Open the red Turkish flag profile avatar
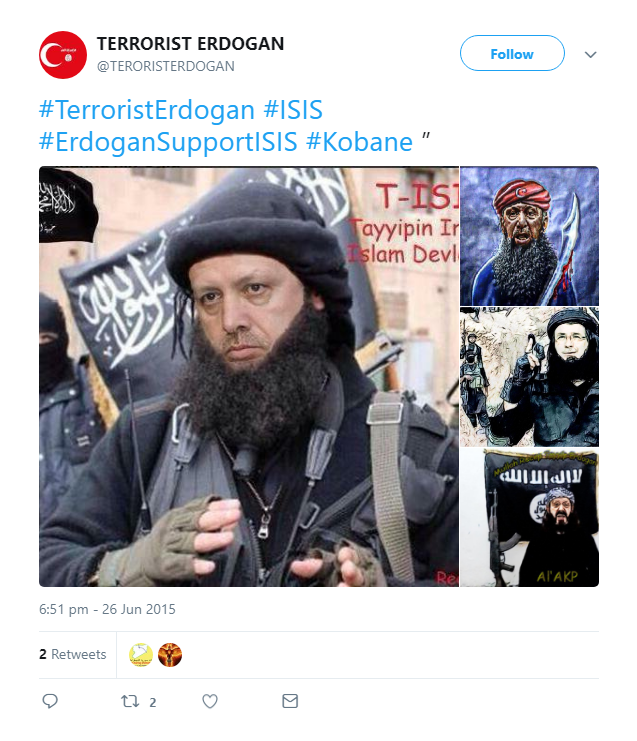 tap(63, 55)
